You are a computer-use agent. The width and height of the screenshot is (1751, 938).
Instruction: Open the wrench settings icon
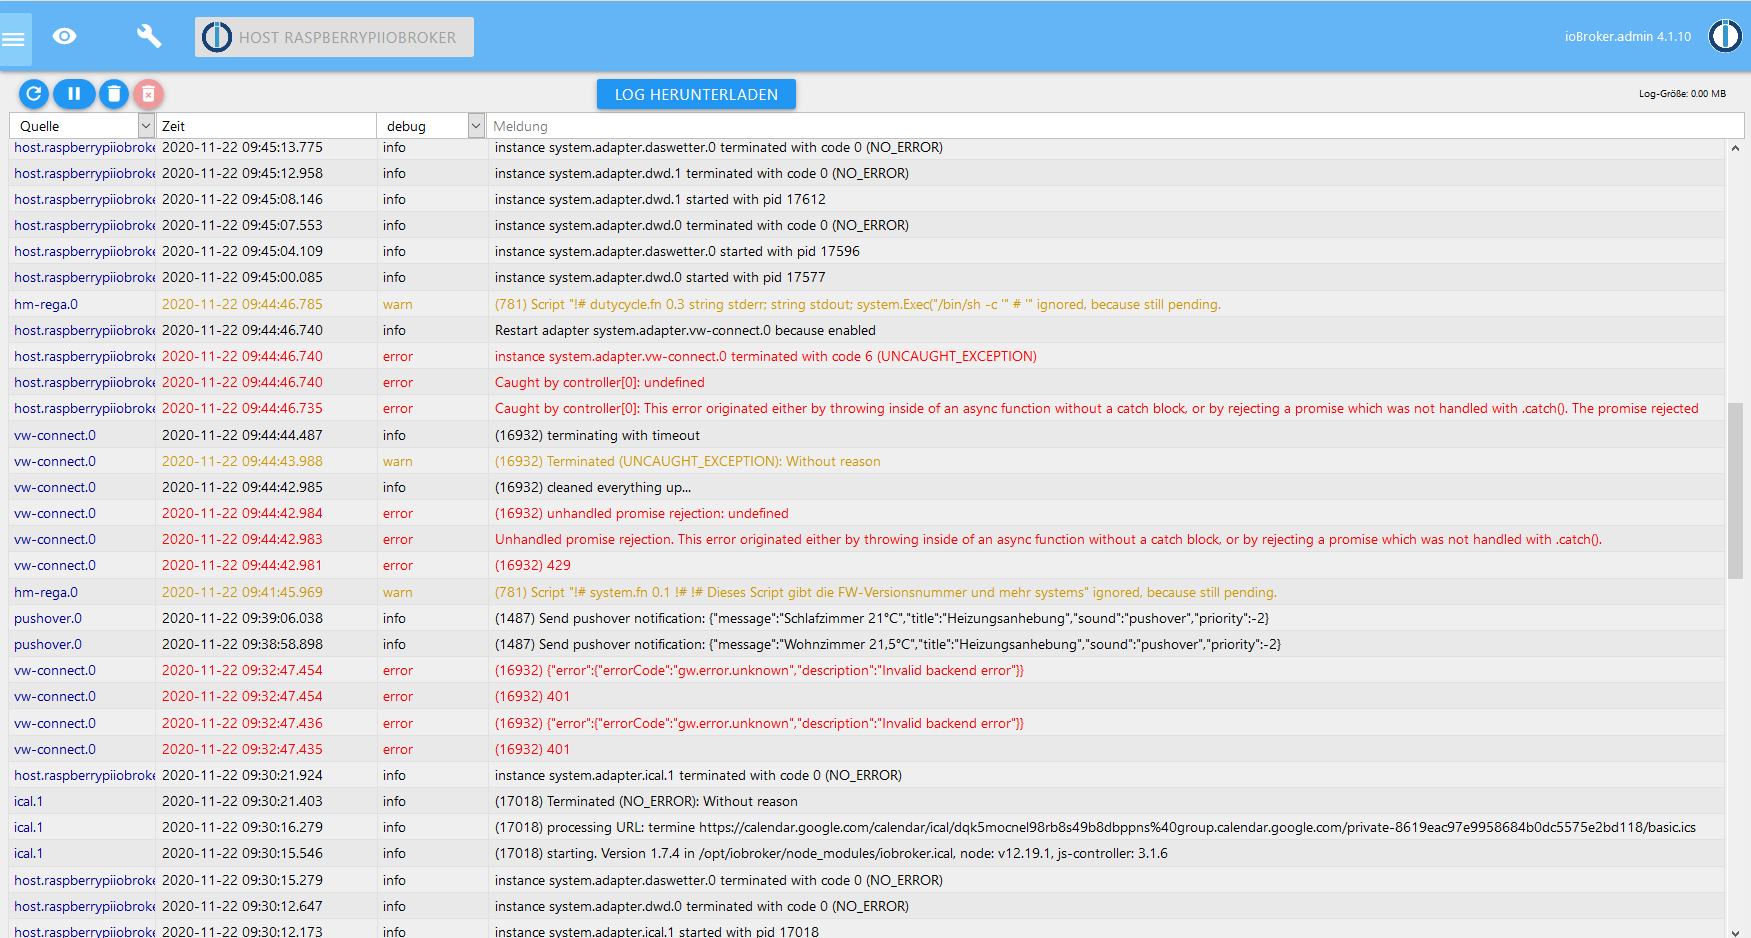coord(149,37)
